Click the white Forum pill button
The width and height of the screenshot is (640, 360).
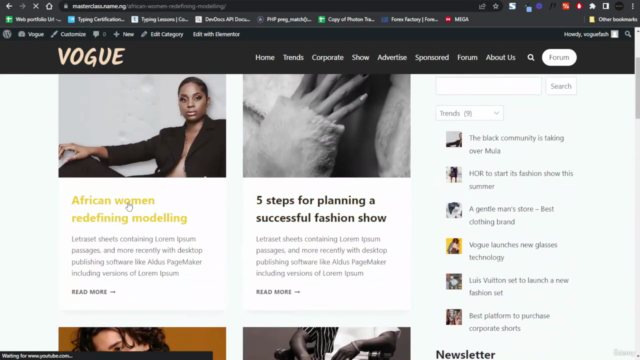point(559,58)
